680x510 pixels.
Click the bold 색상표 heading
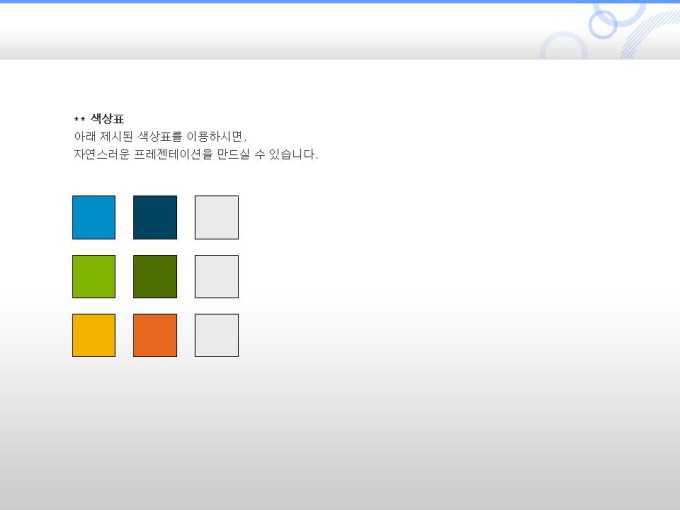(x=107, y=119)
